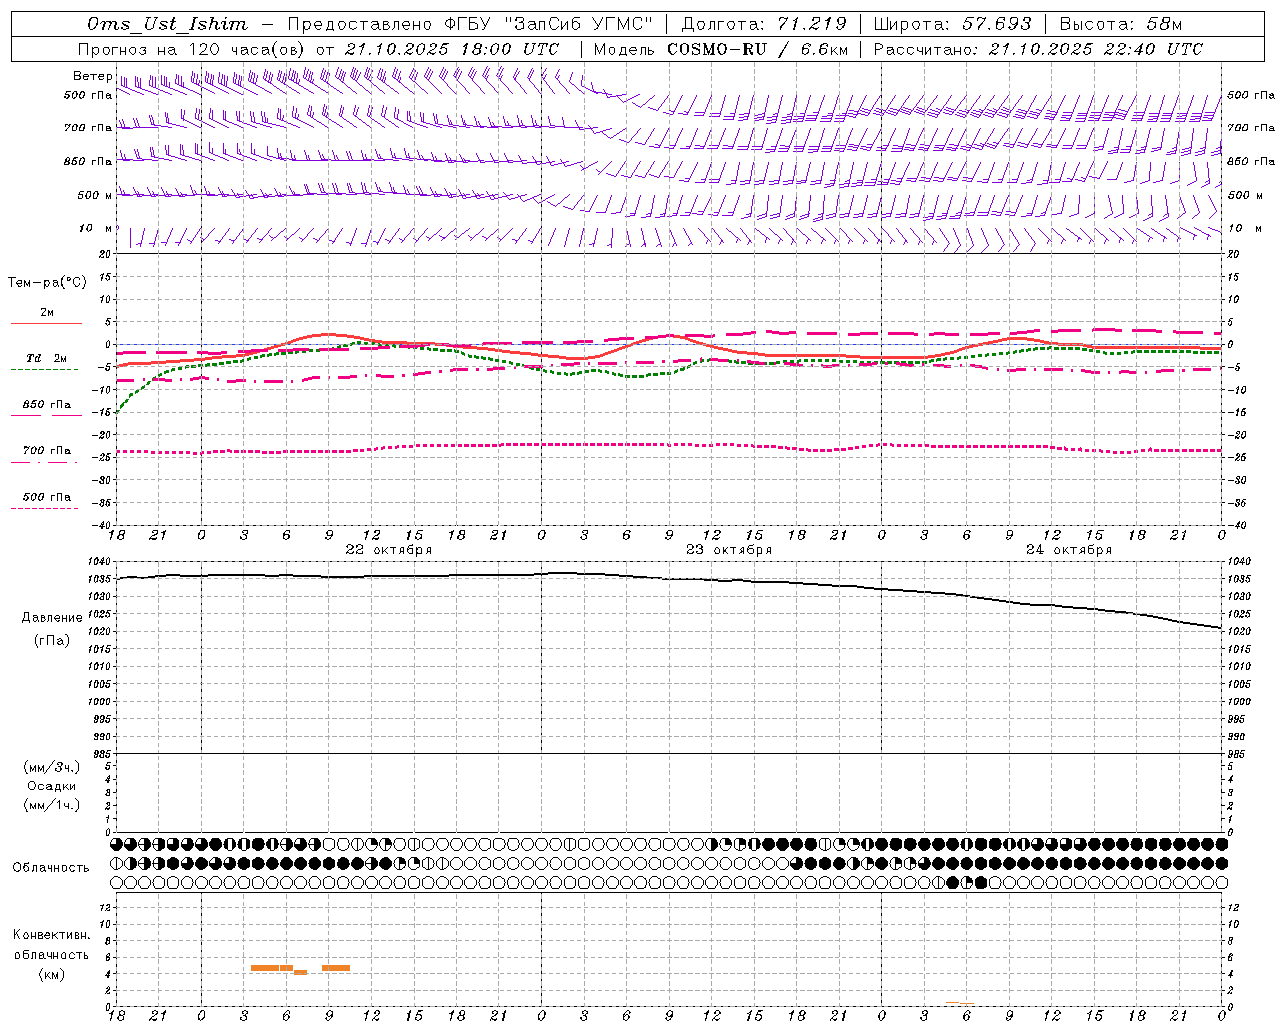Click the dashed line sample under Td 2м legend

tap(44, 370)
